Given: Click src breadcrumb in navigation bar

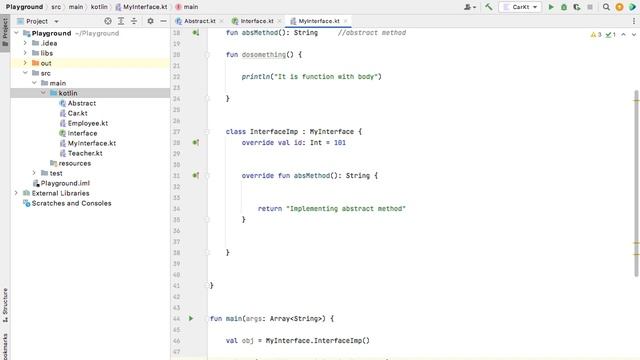Looking at the screenshot, I should click(x=56, y=7).
